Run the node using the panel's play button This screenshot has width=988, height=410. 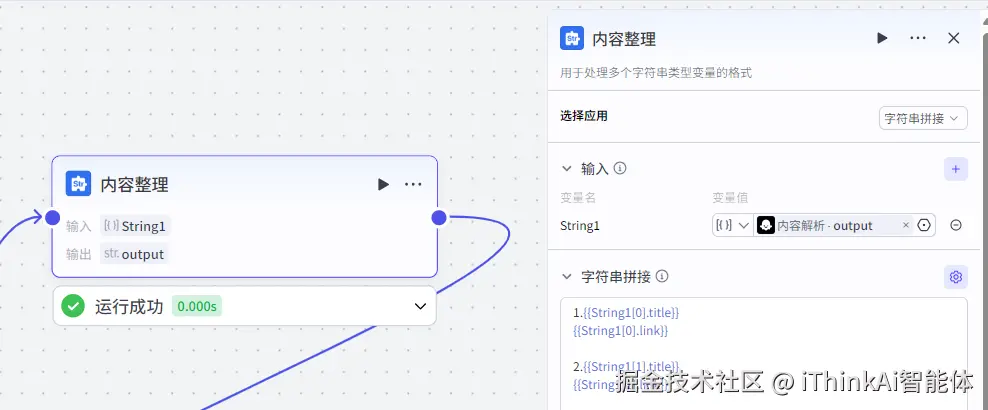click(882, 38)
